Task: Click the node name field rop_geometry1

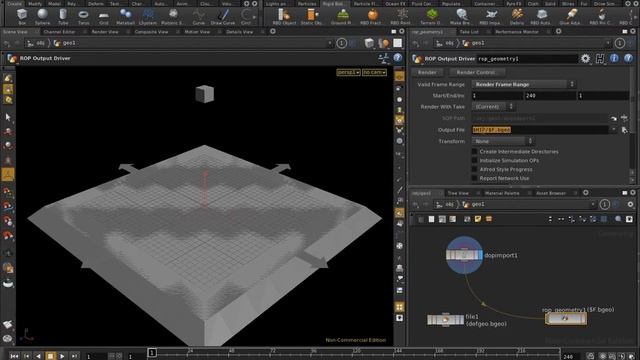Action: click(x=527, y=59)
